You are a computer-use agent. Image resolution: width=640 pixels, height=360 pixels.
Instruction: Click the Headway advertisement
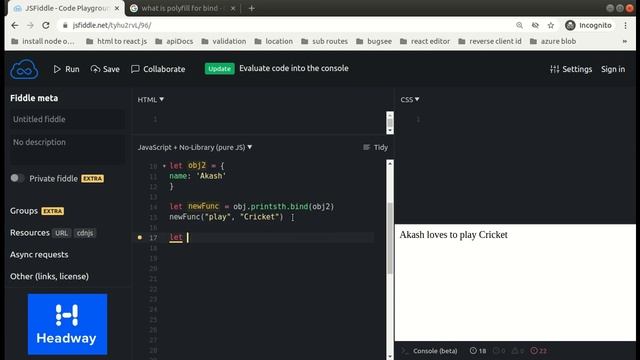pyautogui.click(x=67, y=324)
